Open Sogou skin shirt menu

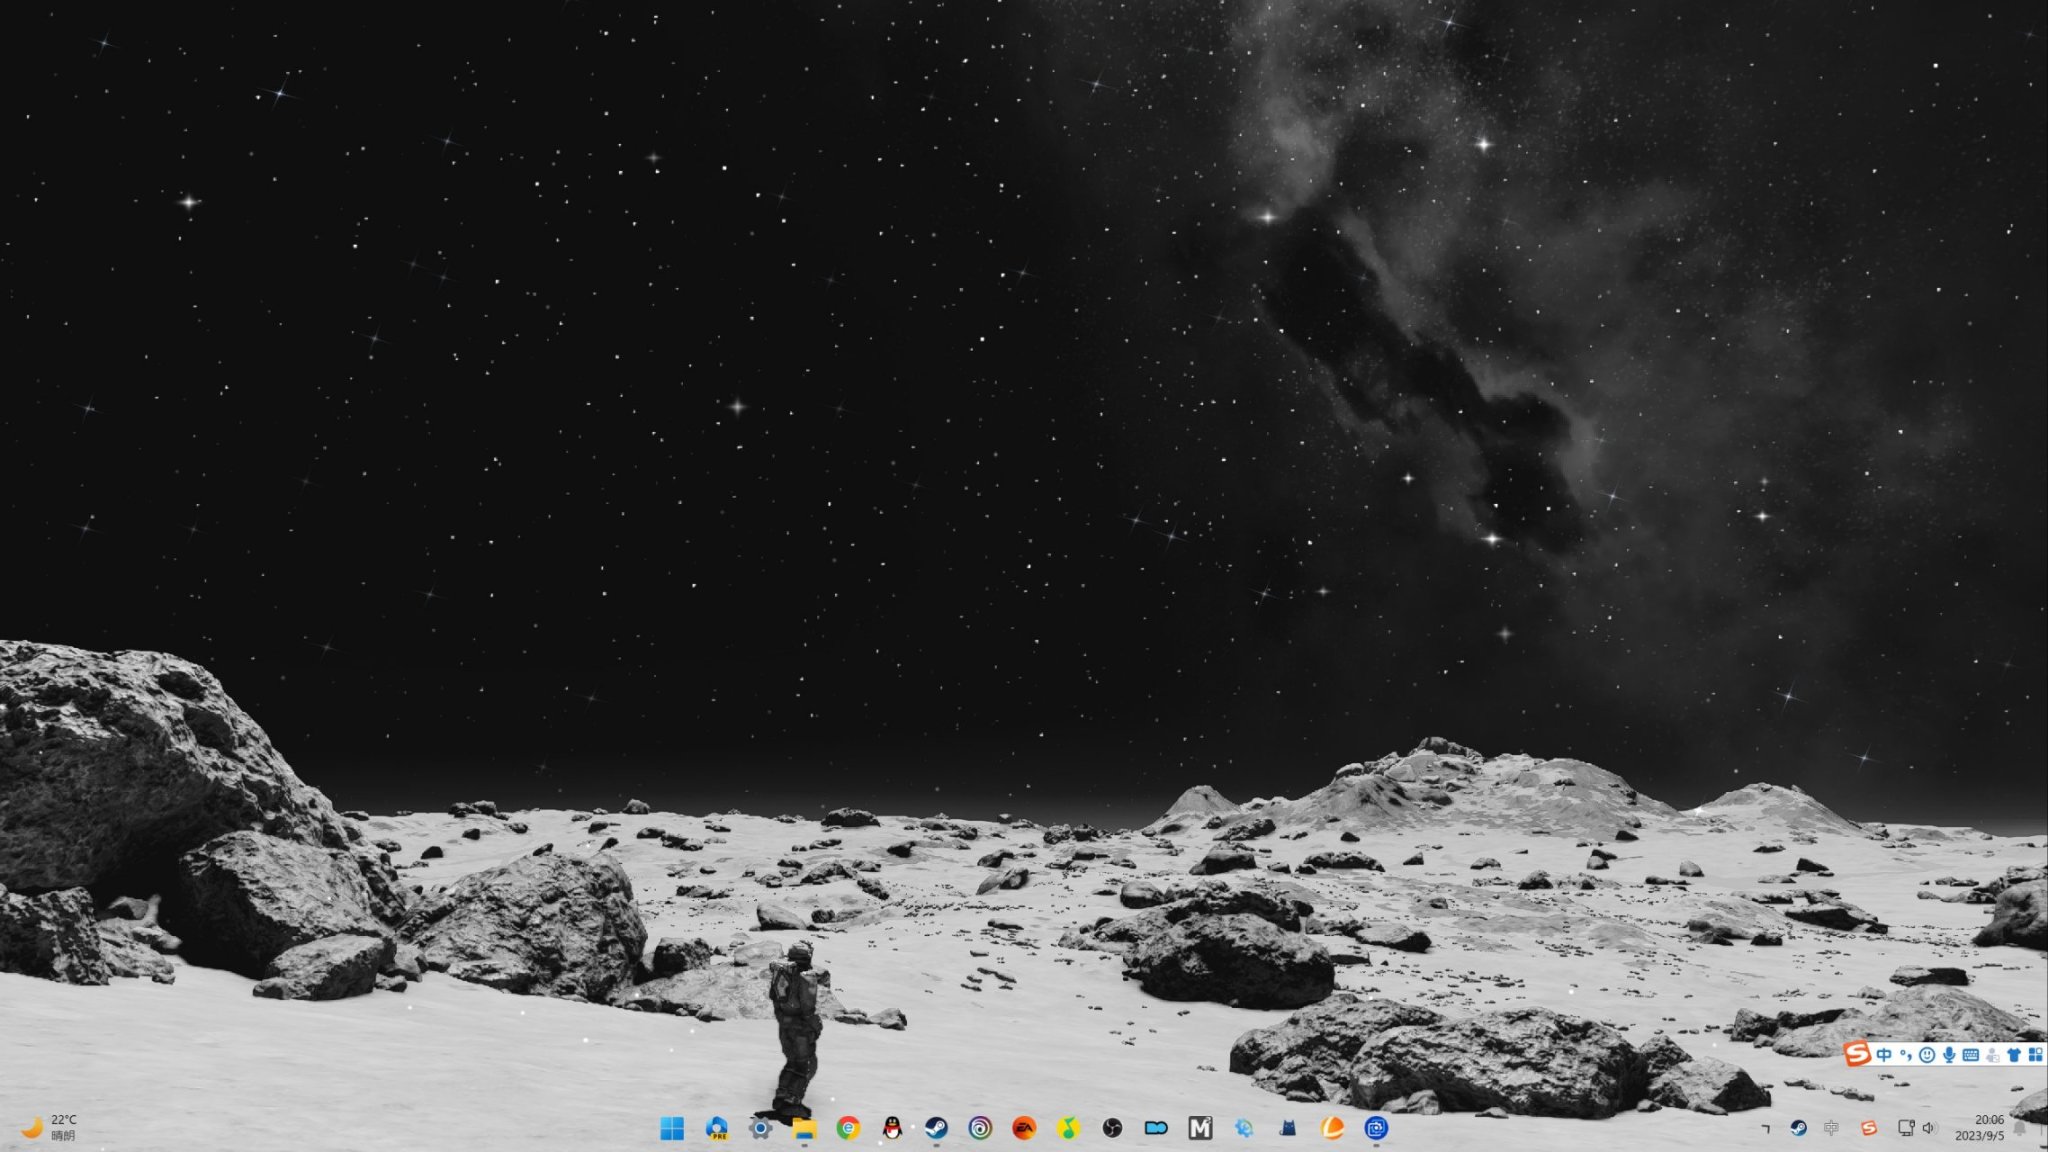tap(2014, 1054)
